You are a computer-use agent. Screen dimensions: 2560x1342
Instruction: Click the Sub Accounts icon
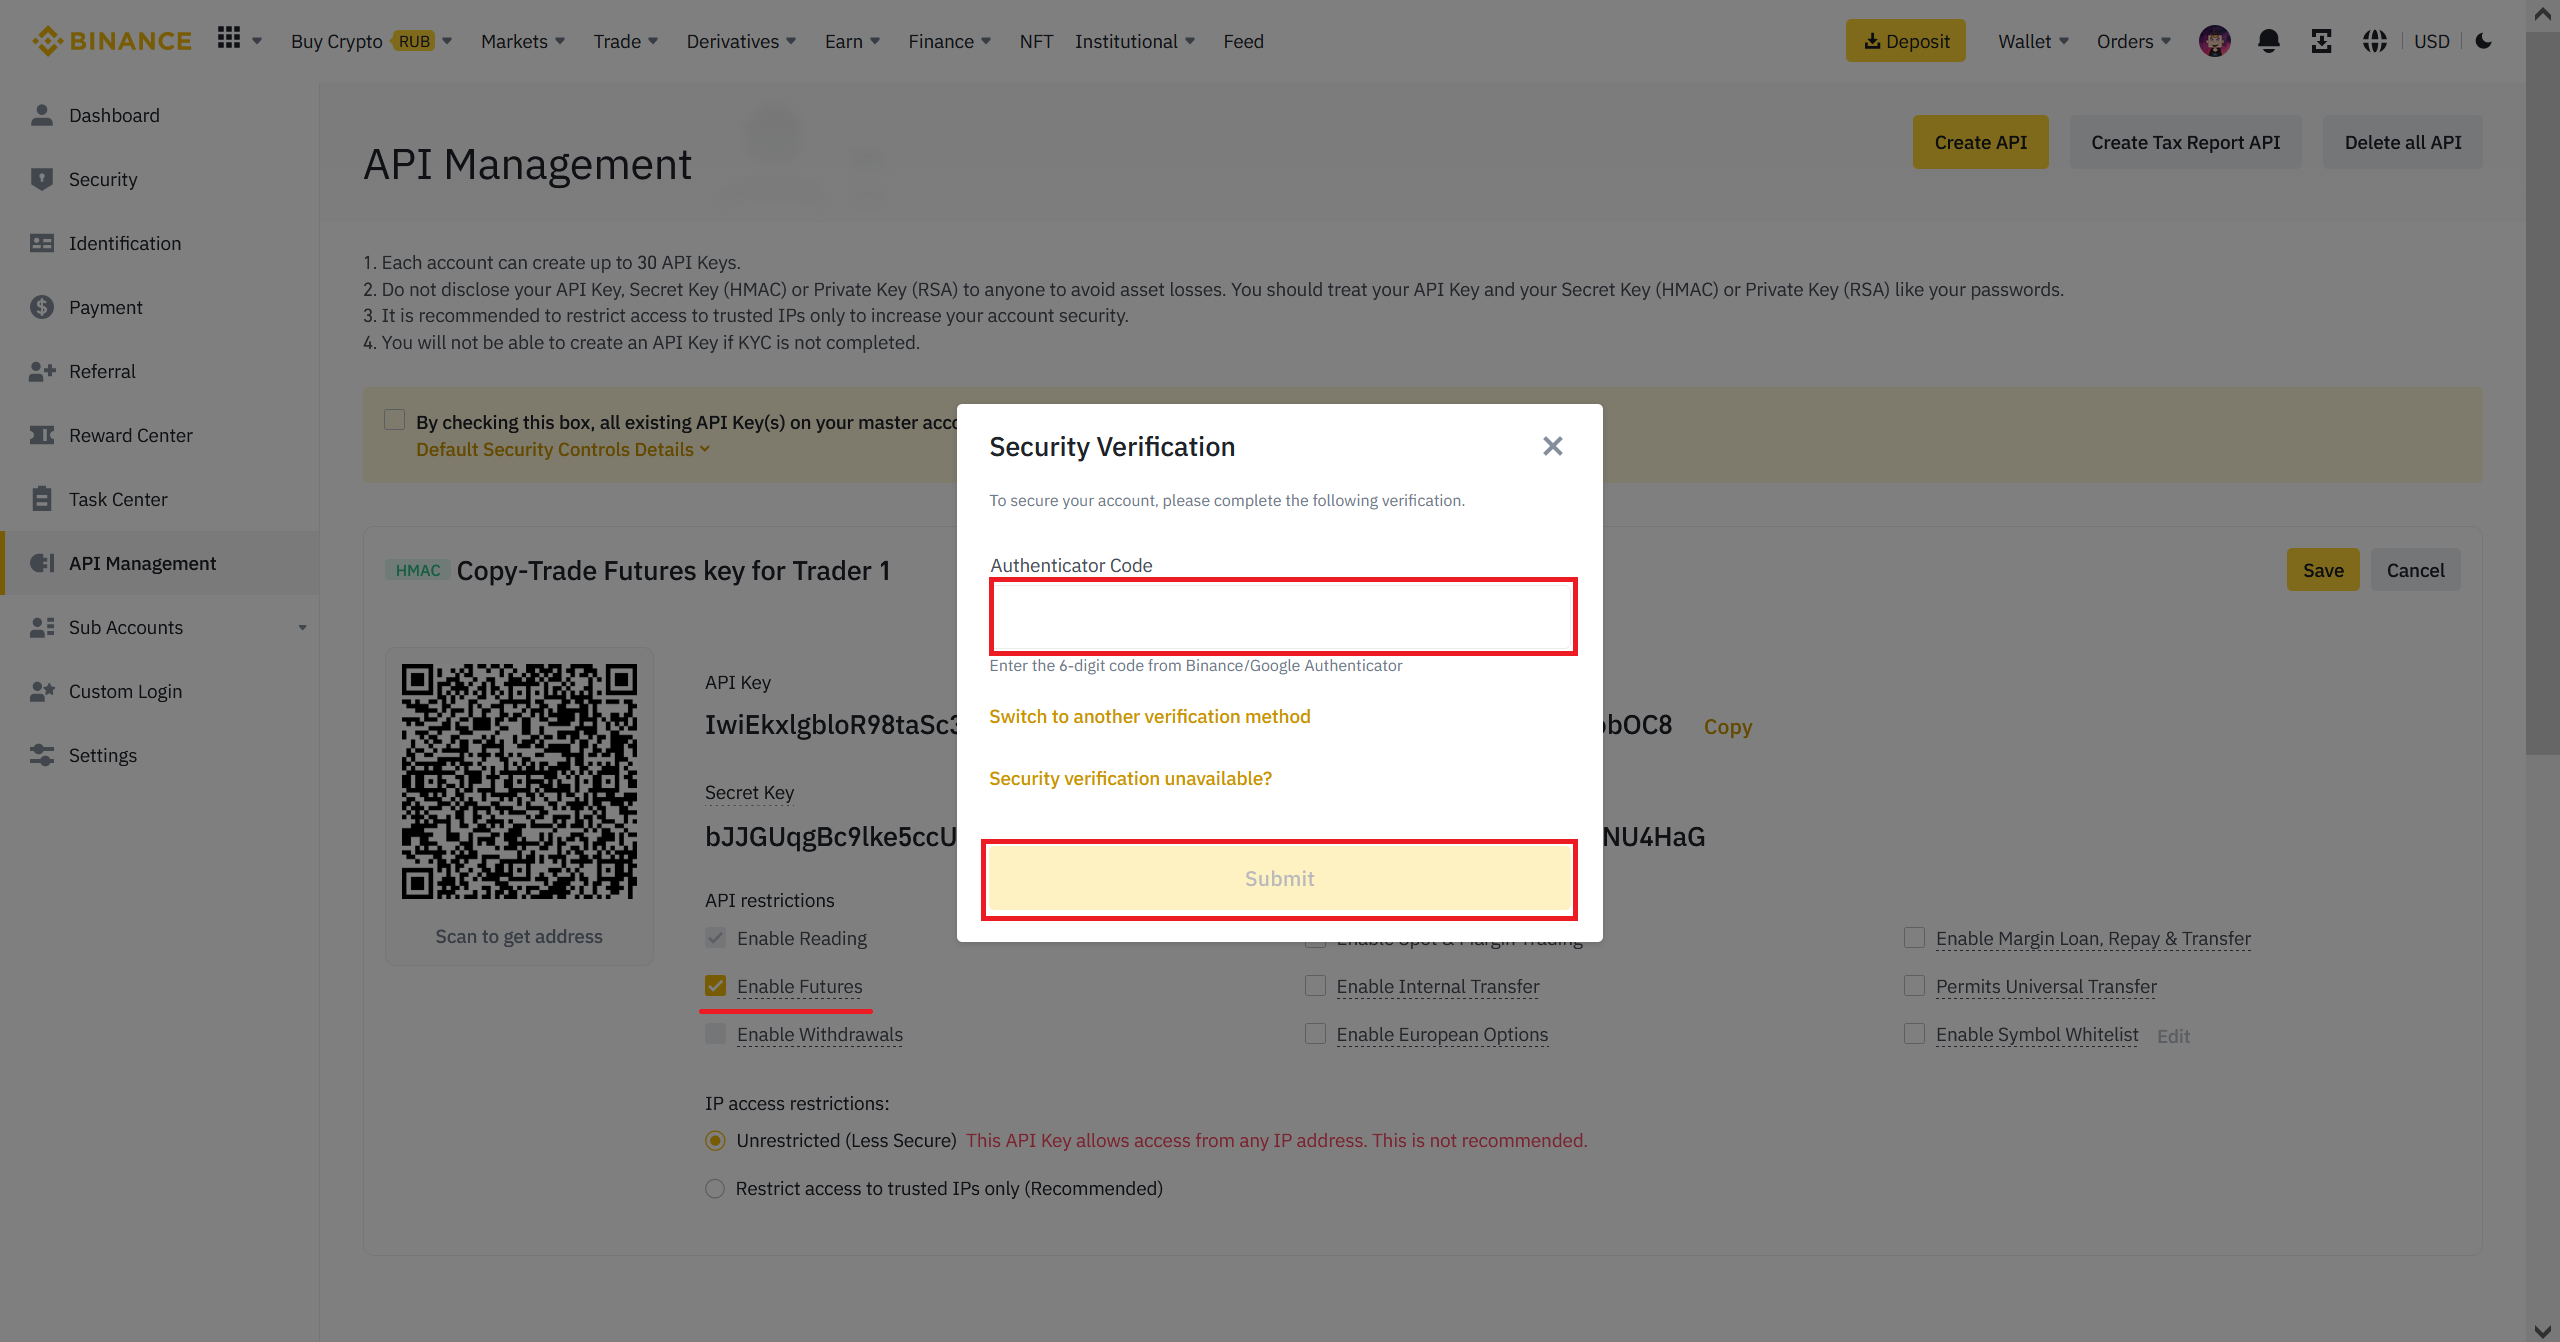pos(42,627)
